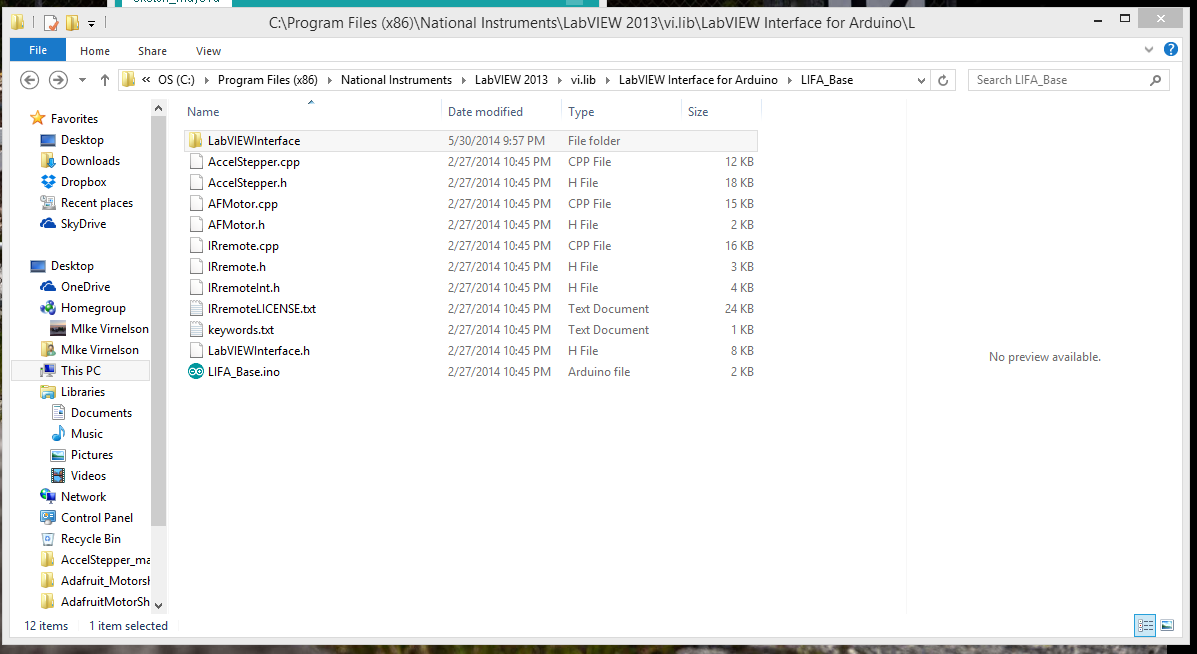Open Homegroup in navigation pane

(x=92, y=308)
